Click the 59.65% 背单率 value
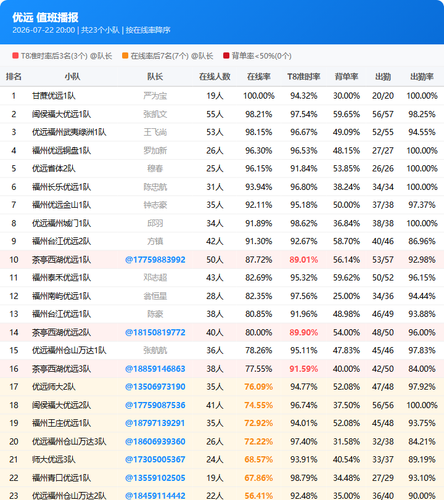This screenshot has width=444, height=500. pos(346,114)
